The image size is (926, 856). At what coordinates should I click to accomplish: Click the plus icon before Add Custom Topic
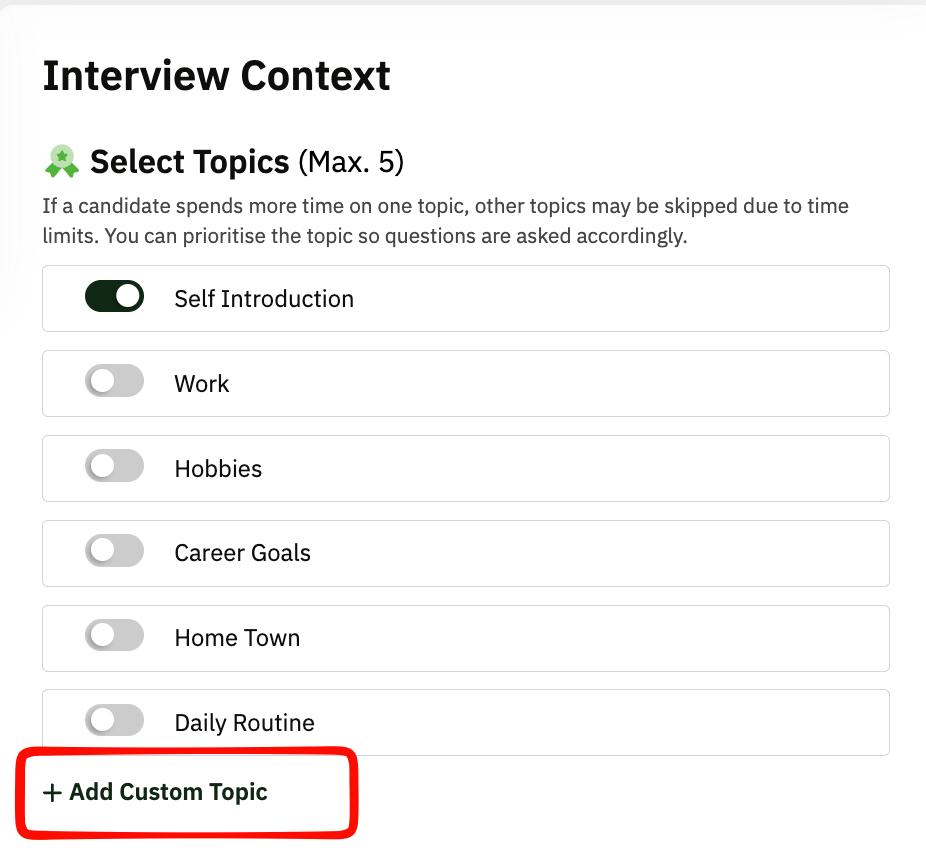click(x=52, y=793)
